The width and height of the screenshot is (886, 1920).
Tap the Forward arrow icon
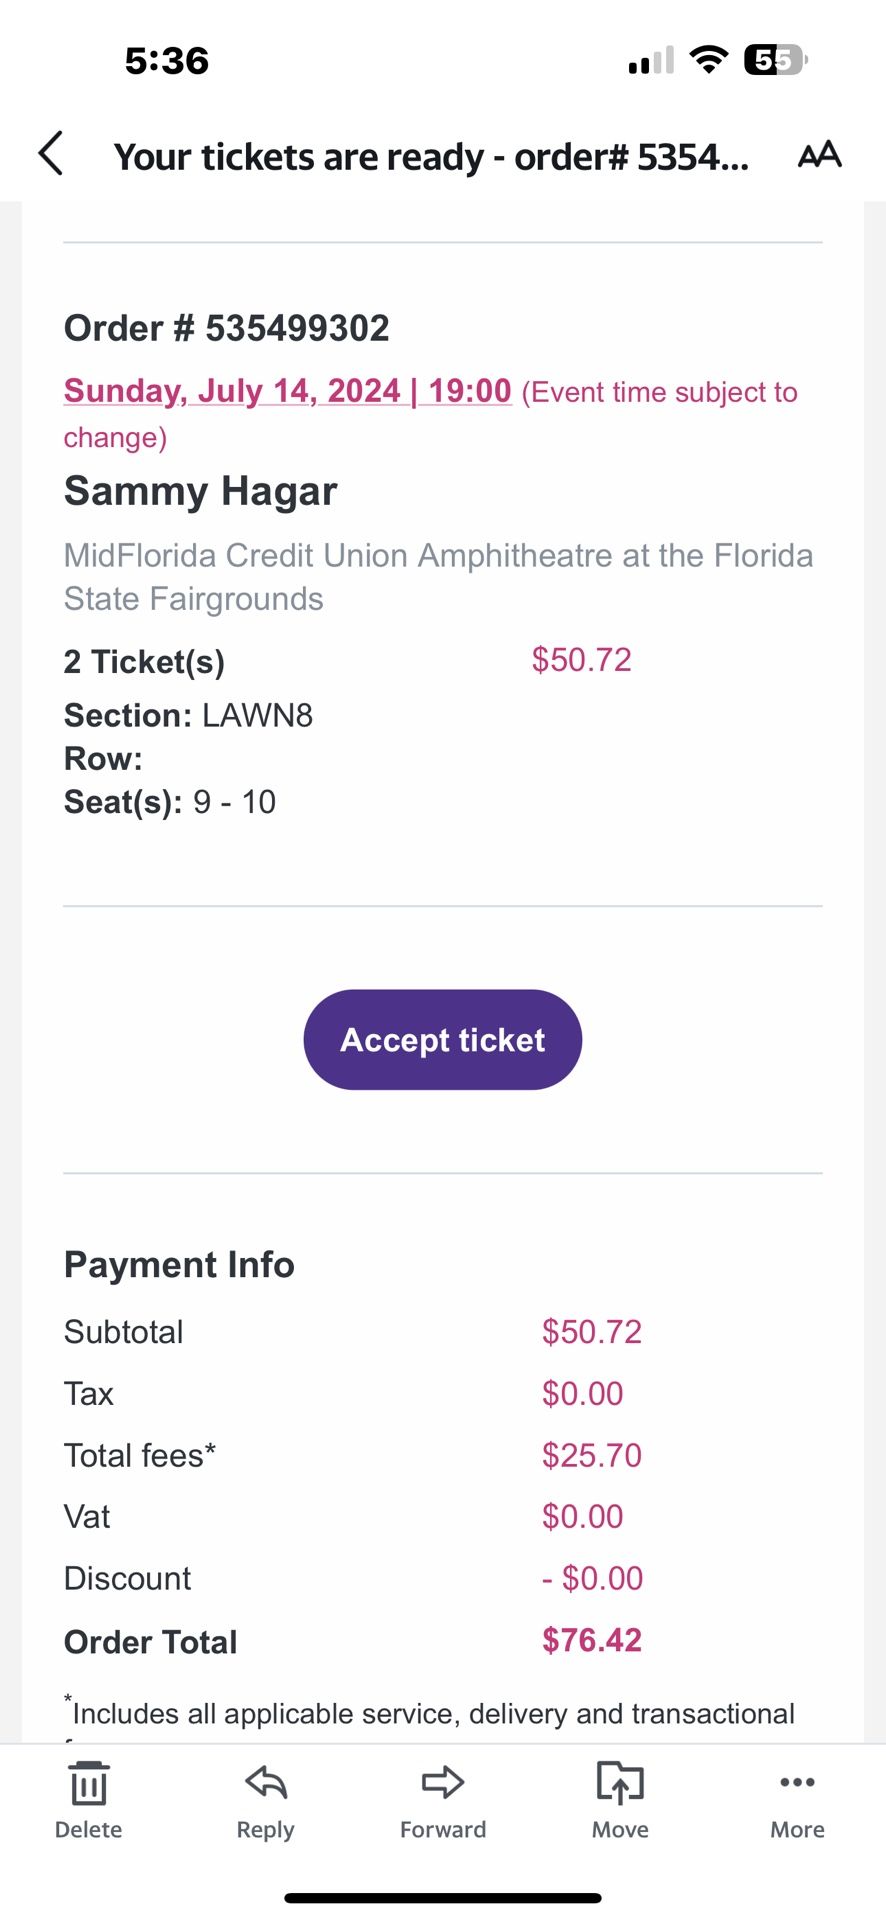pyautogui.click(x=443, y=1782)
